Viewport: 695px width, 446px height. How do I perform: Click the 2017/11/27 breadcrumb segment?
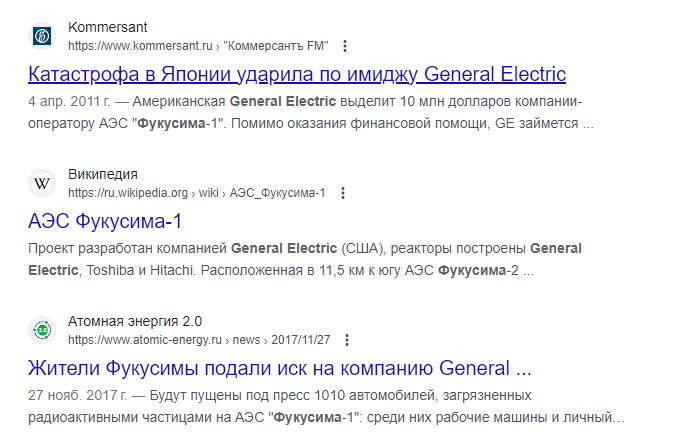pyautogui.click(x=301, y=340)
